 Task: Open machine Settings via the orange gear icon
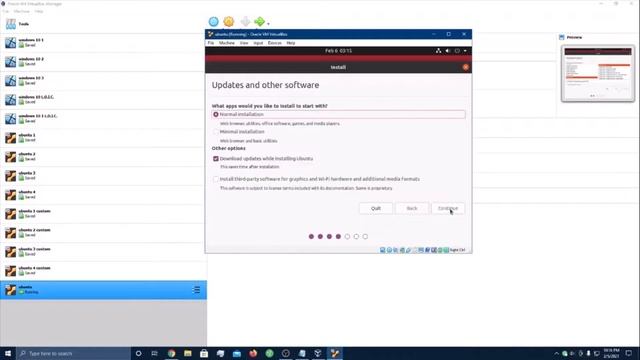coord(229,22)
